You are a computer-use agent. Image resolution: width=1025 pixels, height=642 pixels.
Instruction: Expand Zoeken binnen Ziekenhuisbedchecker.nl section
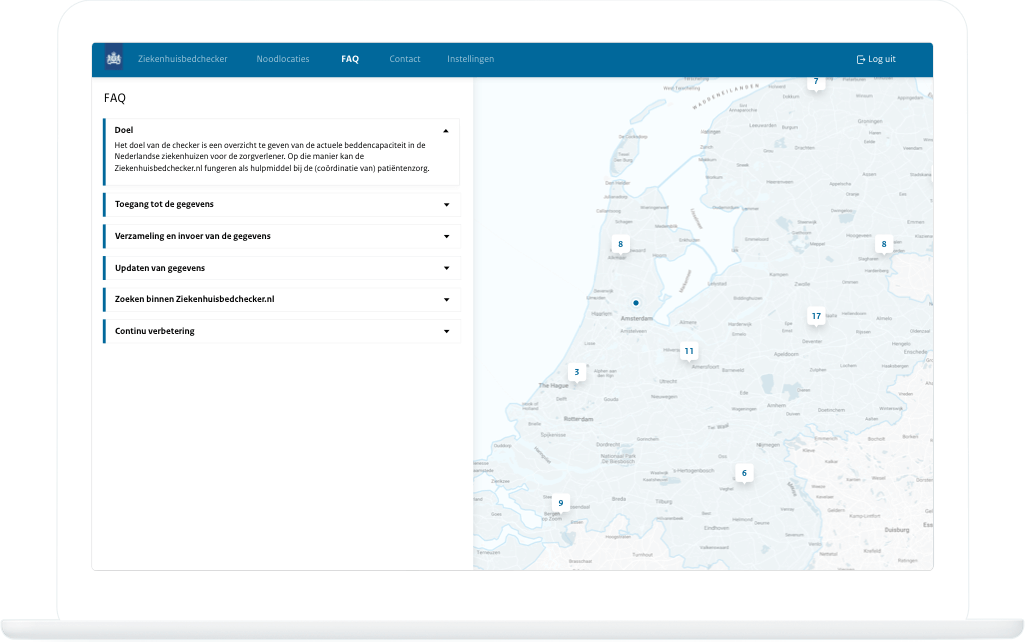[282, 299]
